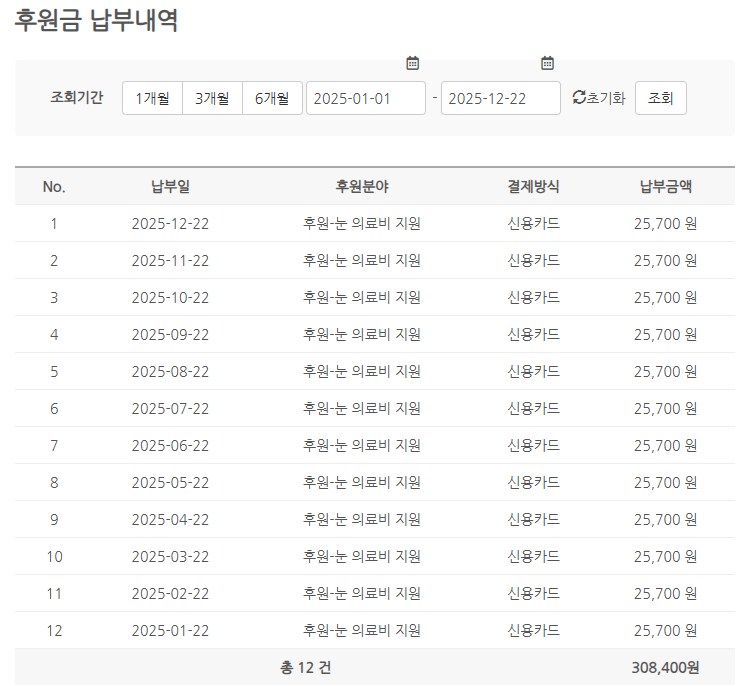This screenshot has width=753, height=686.
Task: Click the 결제방식 column header
Action: pos(534,186)
